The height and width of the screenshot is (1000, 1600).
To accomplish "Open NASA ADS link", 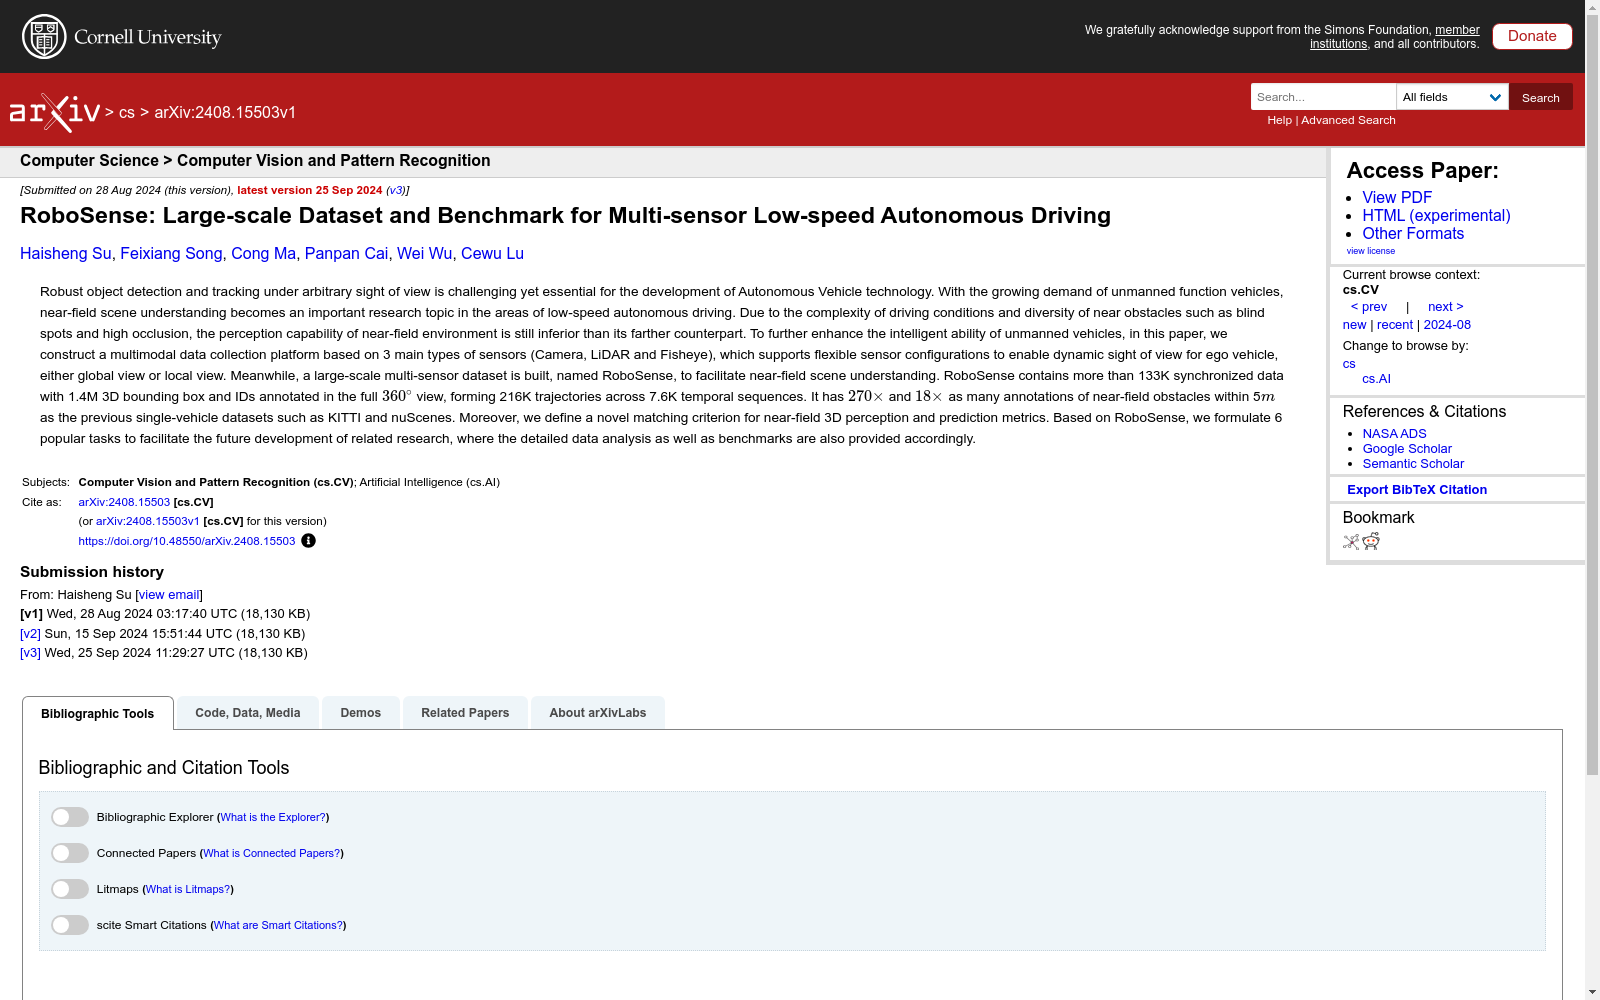I will coord(1394,434).
